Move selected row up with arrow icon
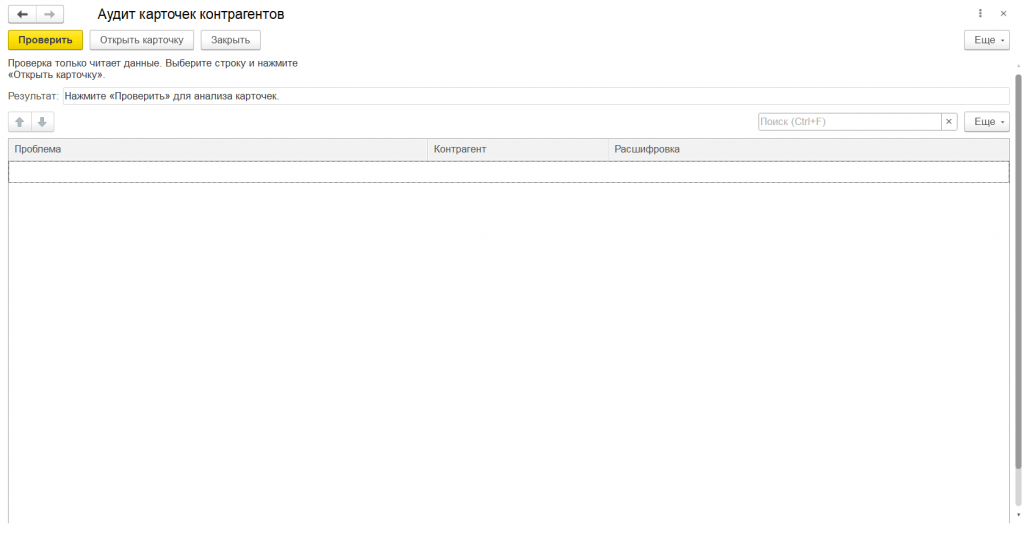 (20, 121)
